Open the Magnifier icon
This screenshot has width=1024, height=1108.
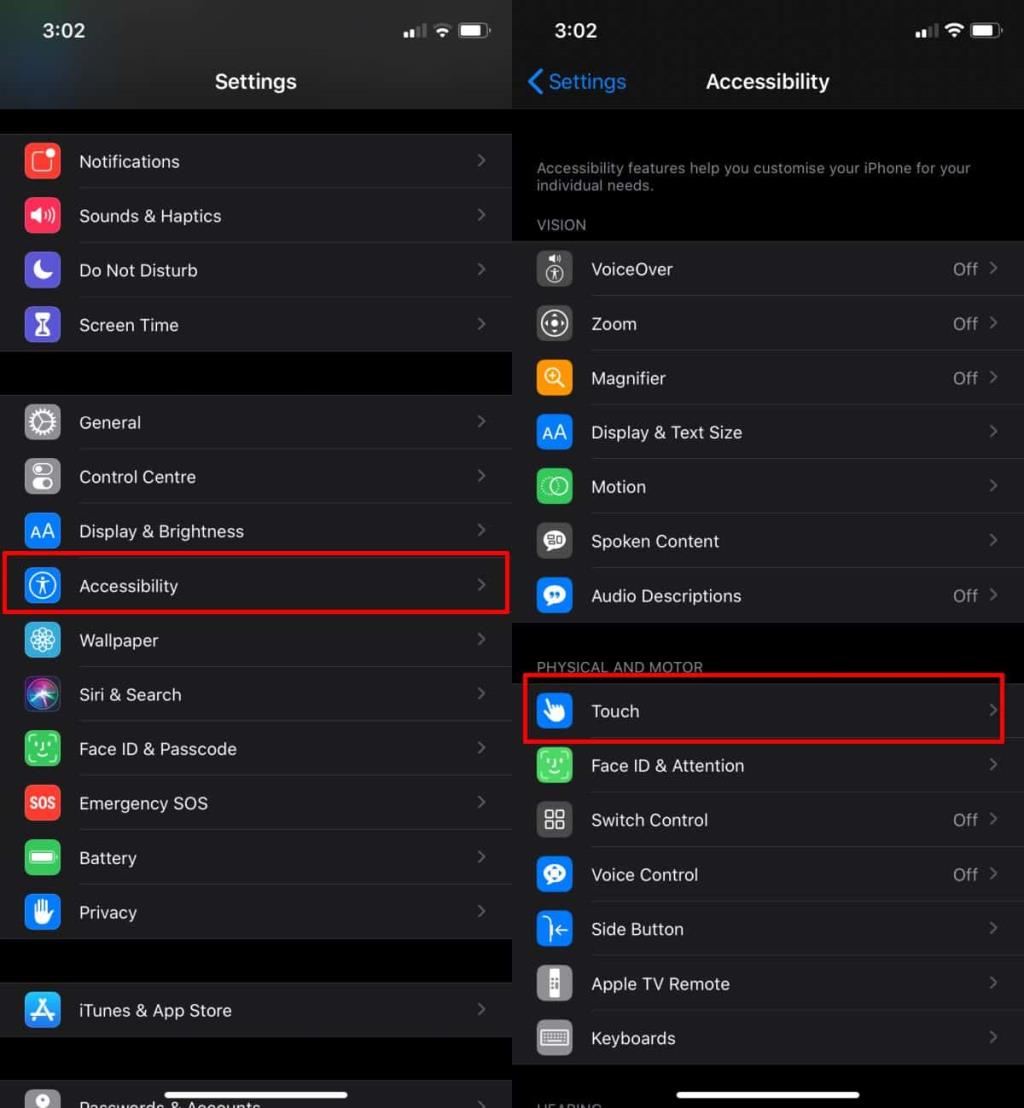click(554, 378)
